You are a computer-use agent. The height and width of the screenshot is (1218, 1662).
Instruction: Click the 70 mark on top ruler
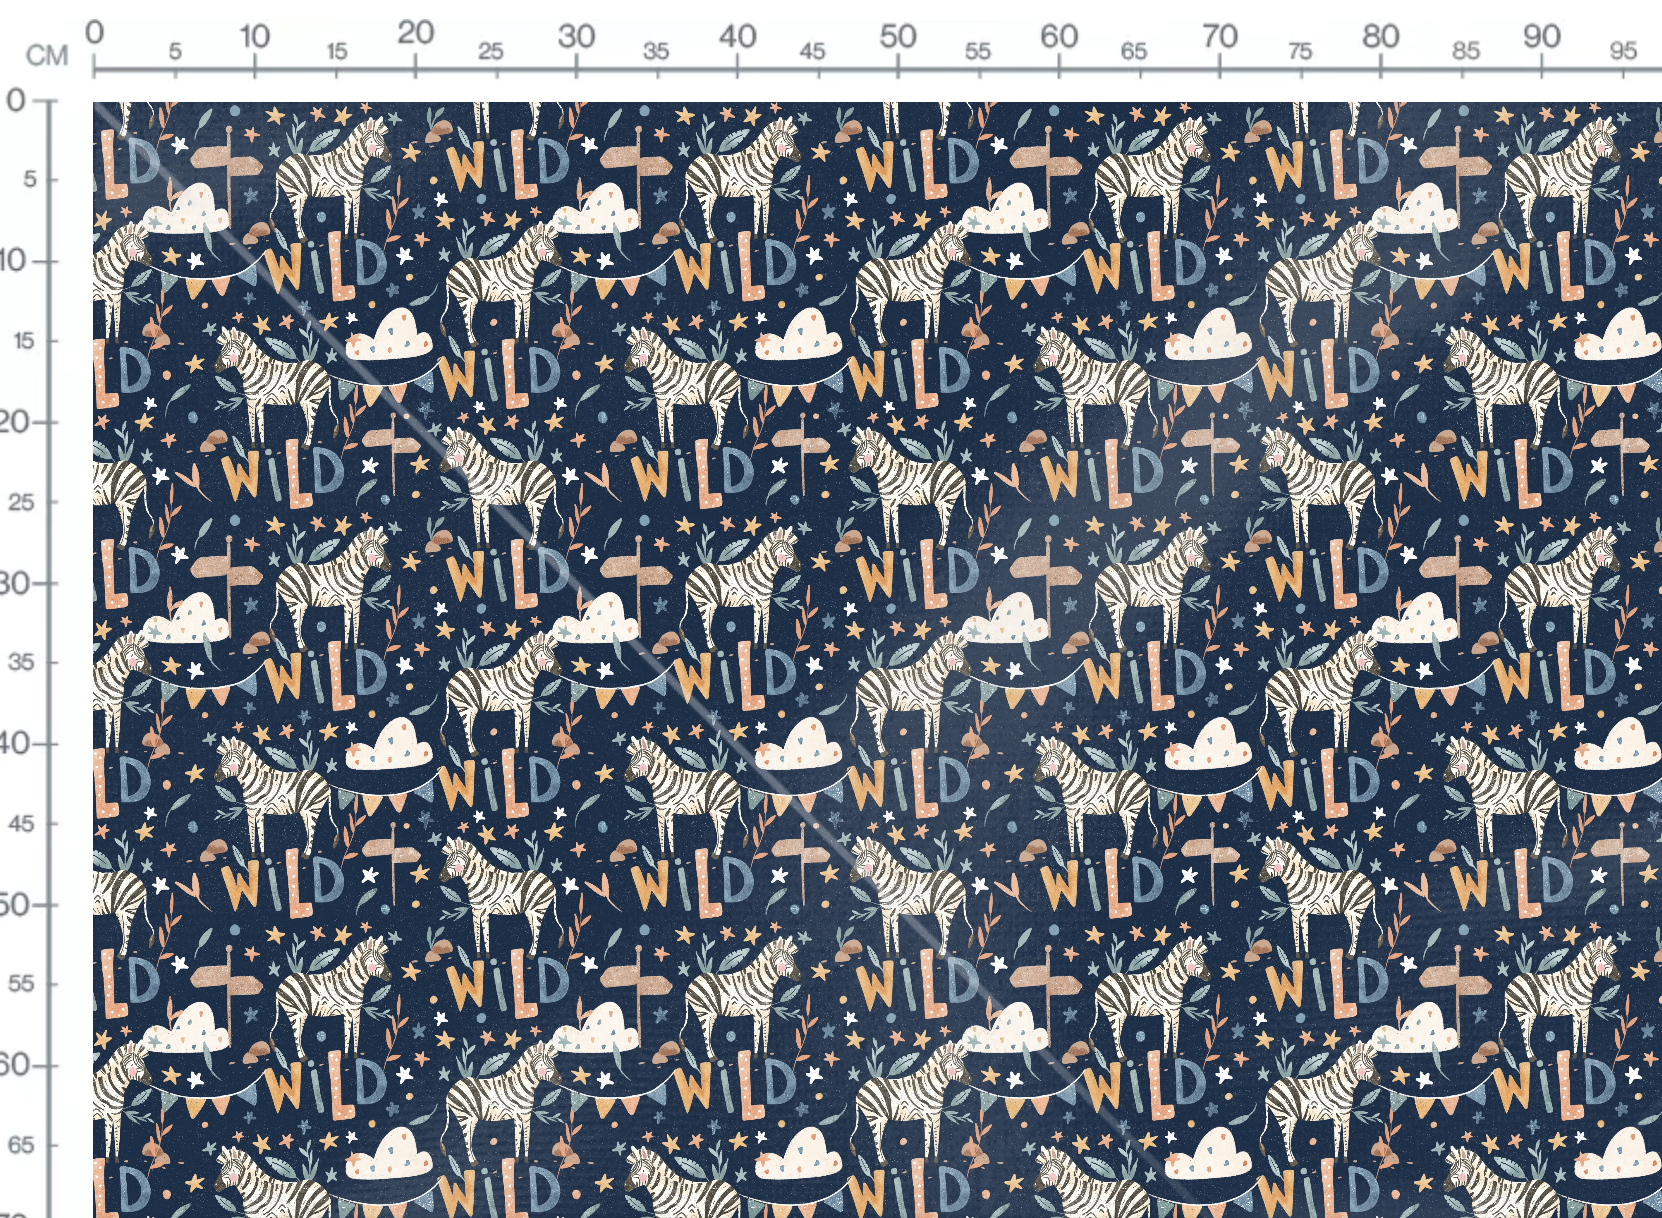pos(1220,36)
